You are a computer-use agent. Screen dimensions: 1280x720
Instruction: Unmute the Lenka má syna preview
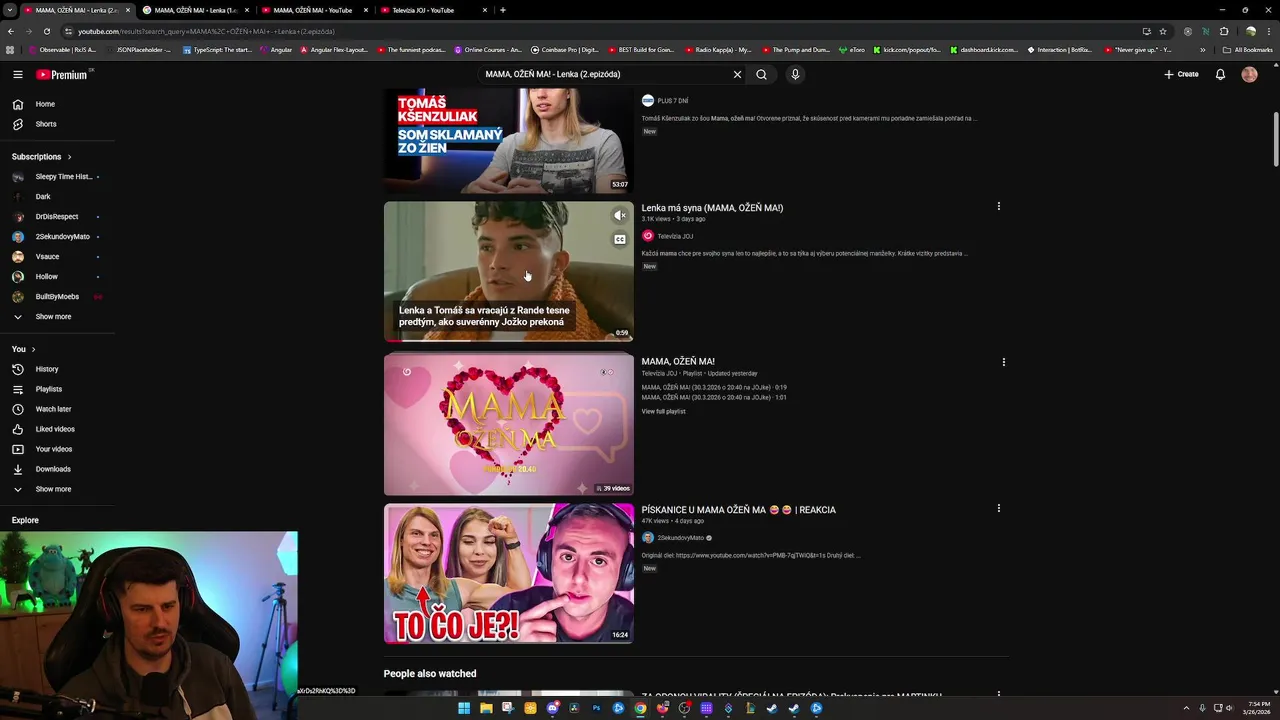[620, 215]
